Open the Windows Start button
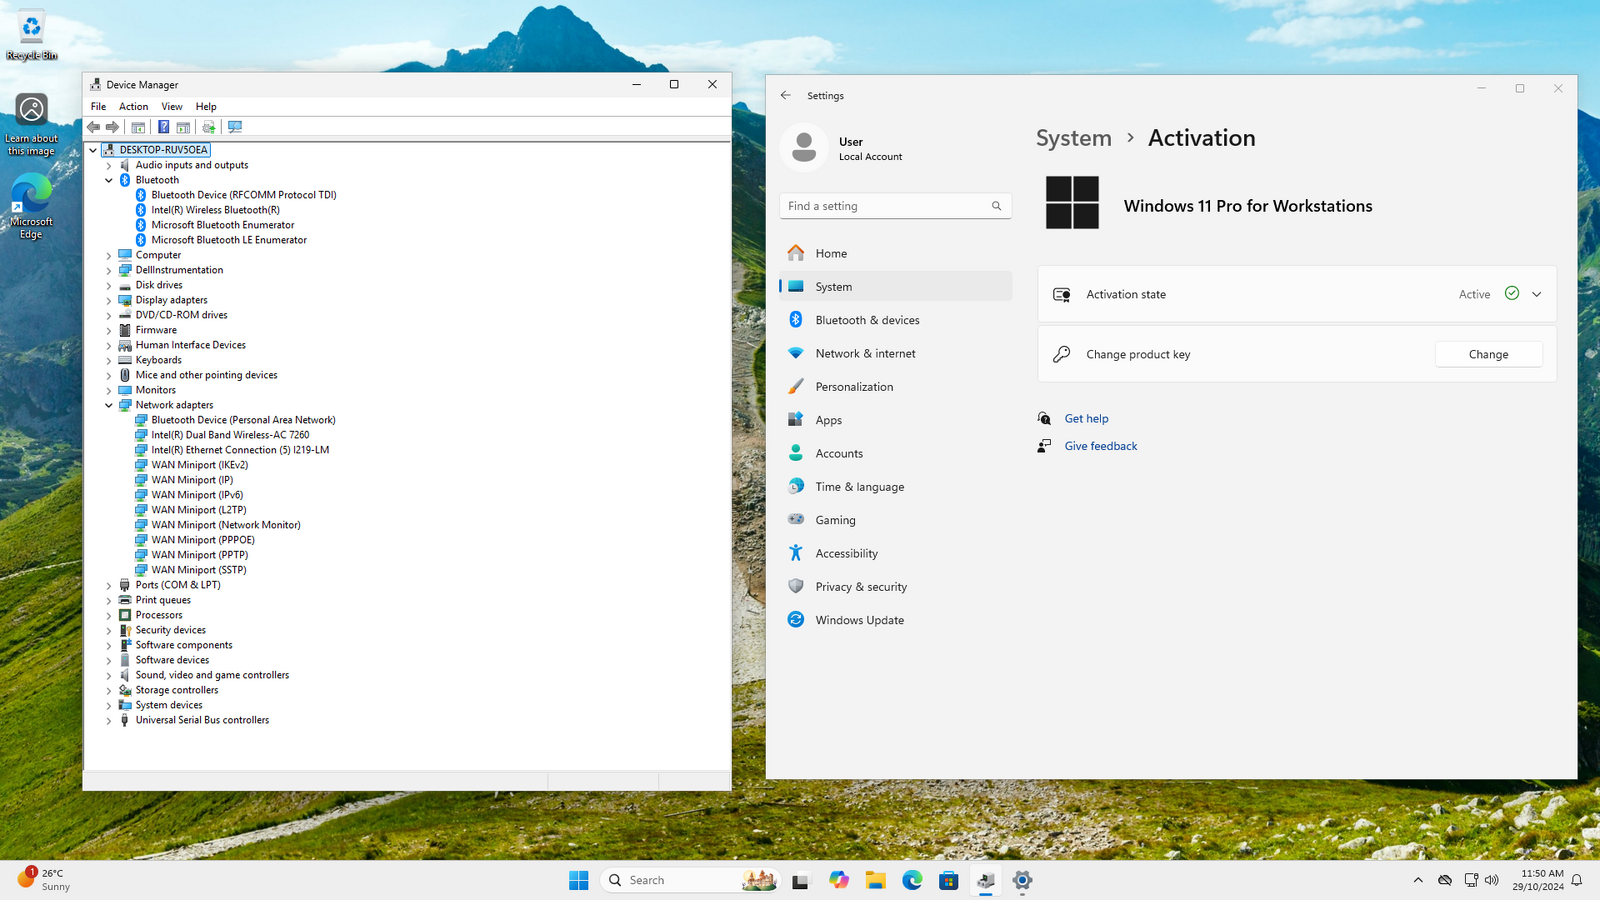1600x900 pixels. pyautogui.click(x=579, y=880)
